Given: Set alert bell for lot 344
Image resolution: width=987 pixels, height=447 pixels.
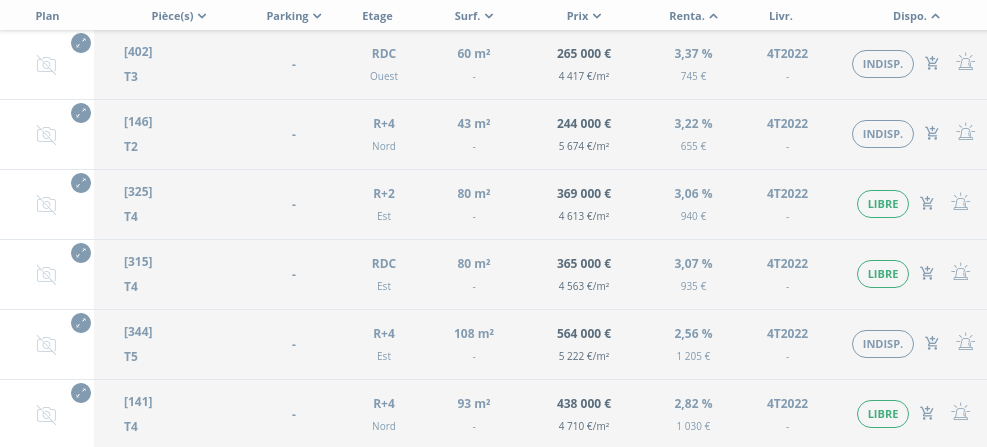Looking at the screenshot, I should tap(965, 342).
